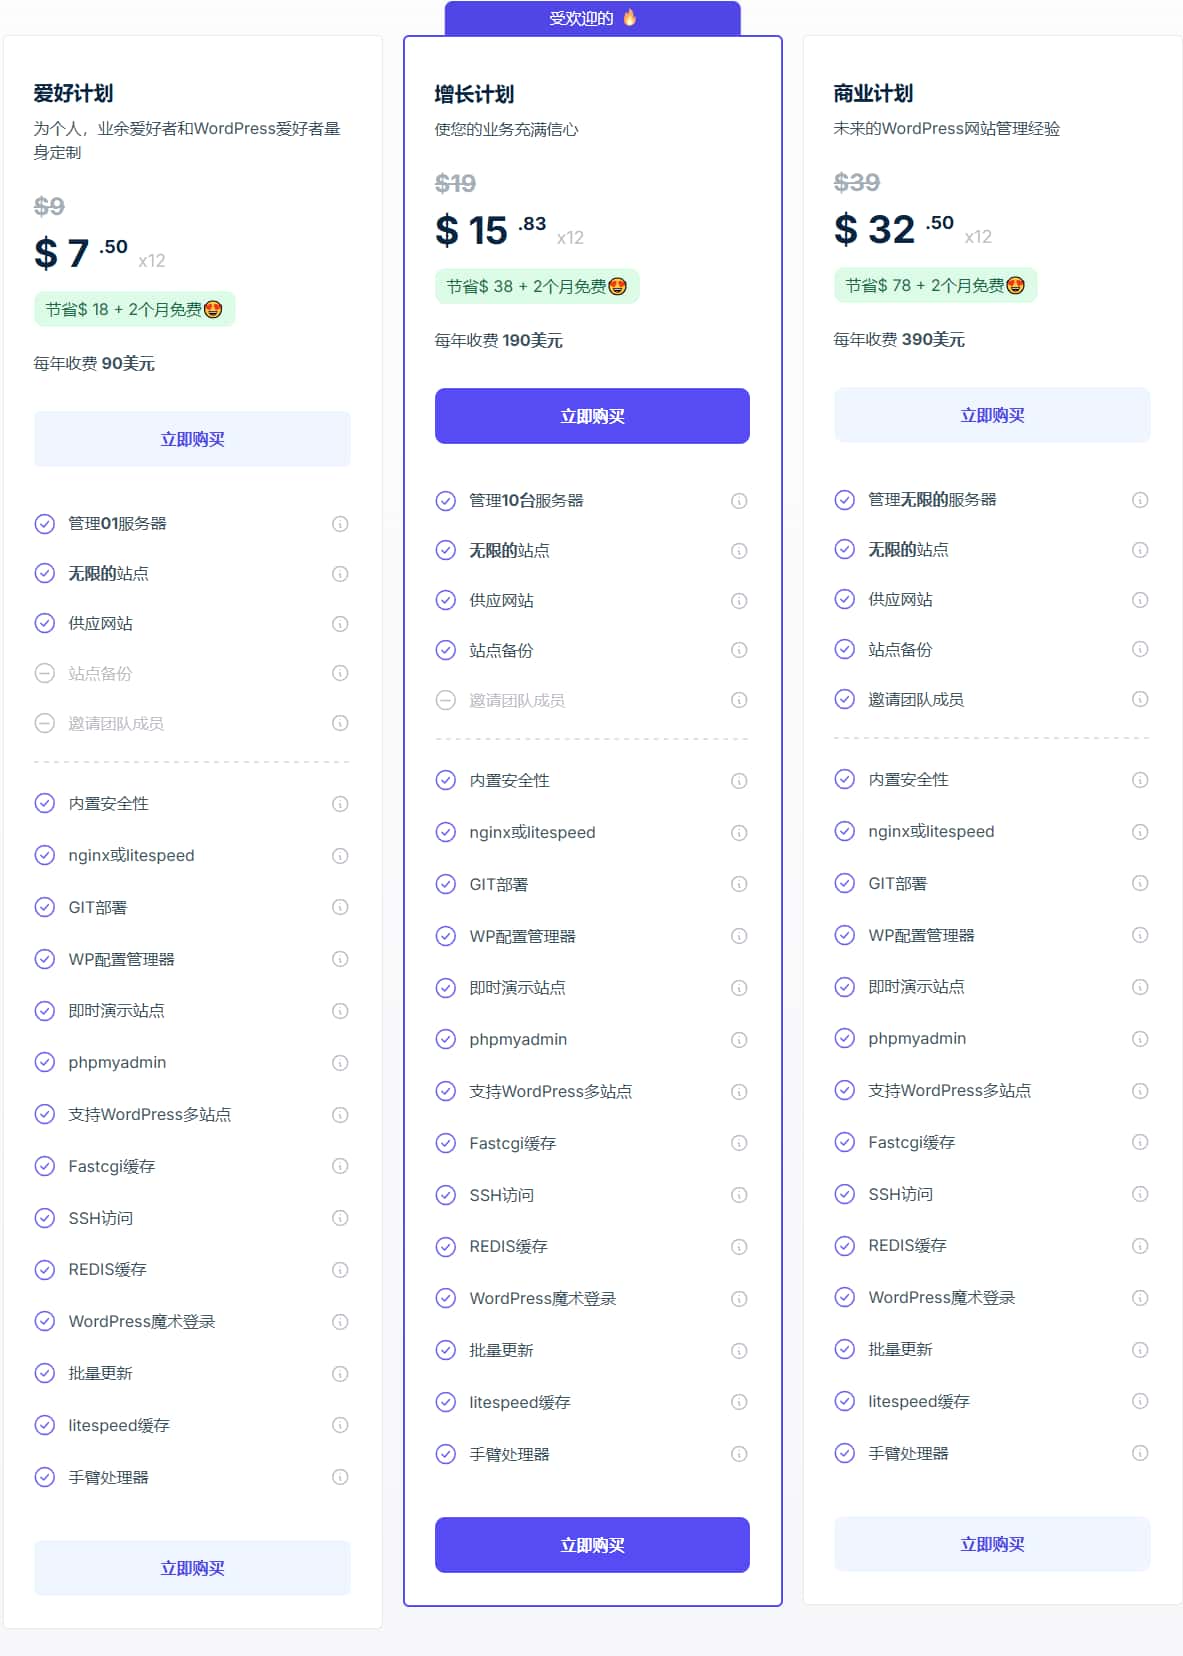This screenshot has width=1183, height=1656.
Task: Click the checkmark beside 无限的站点 in 爱好计划
Action: (x=44, y=573)
